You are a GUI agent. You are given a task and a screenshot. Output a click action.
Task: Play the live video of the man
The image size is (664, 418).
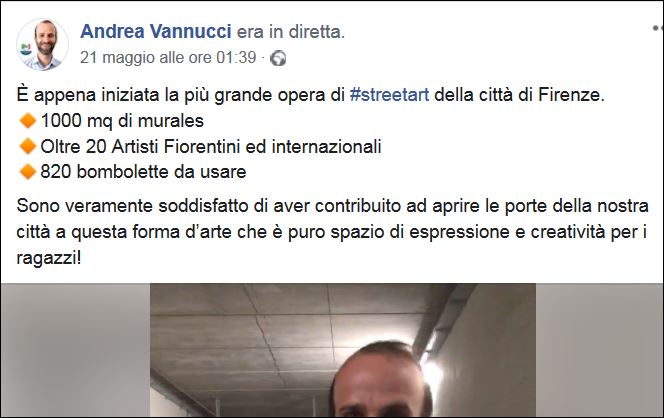[x=343, y=351]
